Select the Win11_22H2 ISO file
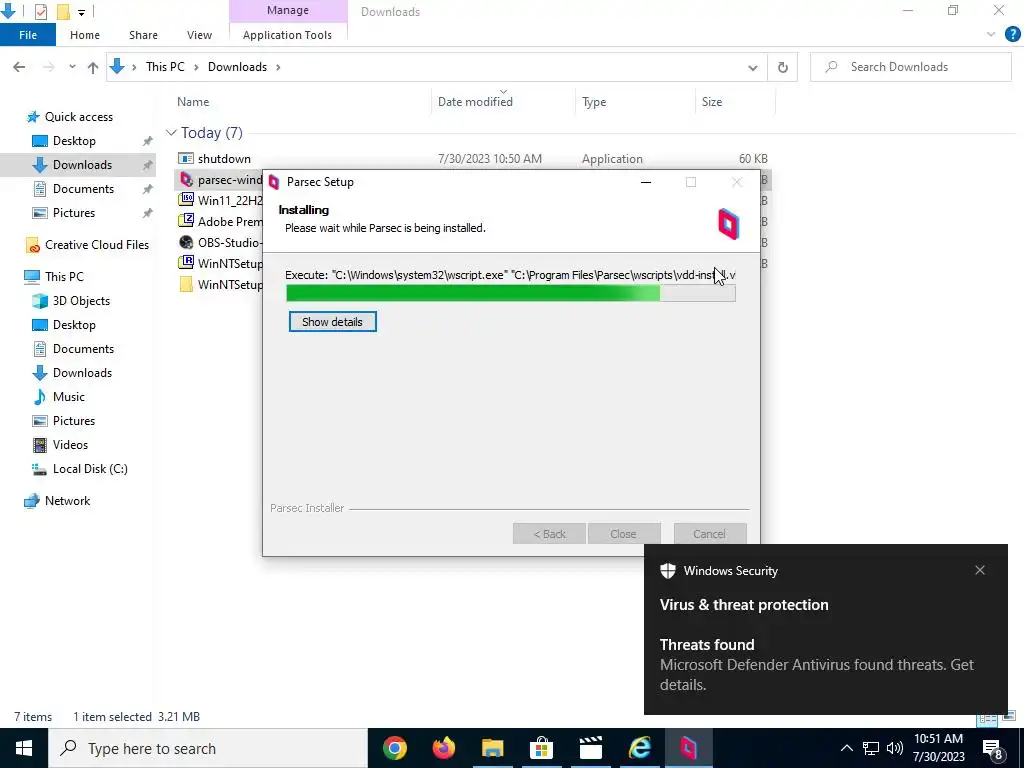 coord(221,200)
